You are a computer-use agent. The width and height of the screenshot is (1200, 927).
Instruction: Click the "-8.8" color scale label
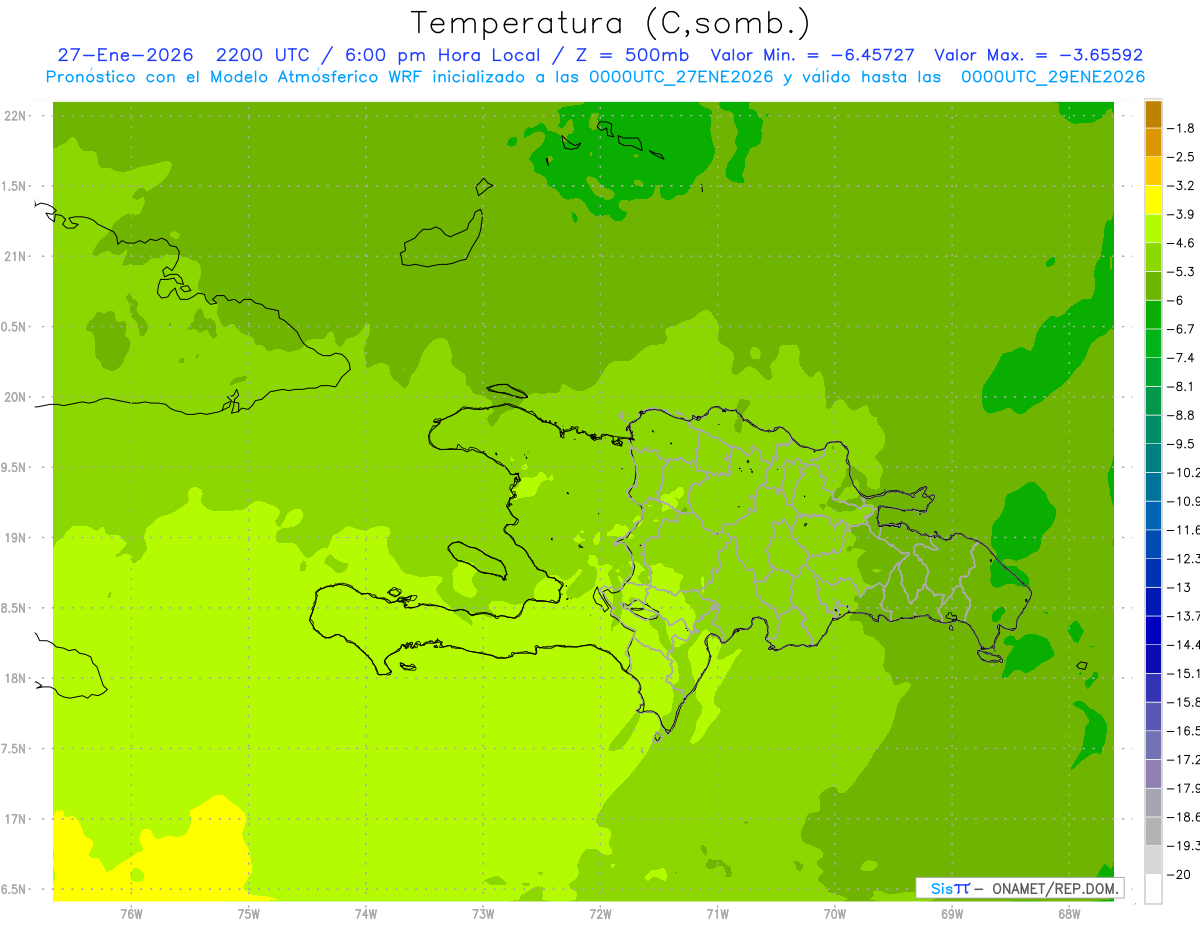[1181, 415]
